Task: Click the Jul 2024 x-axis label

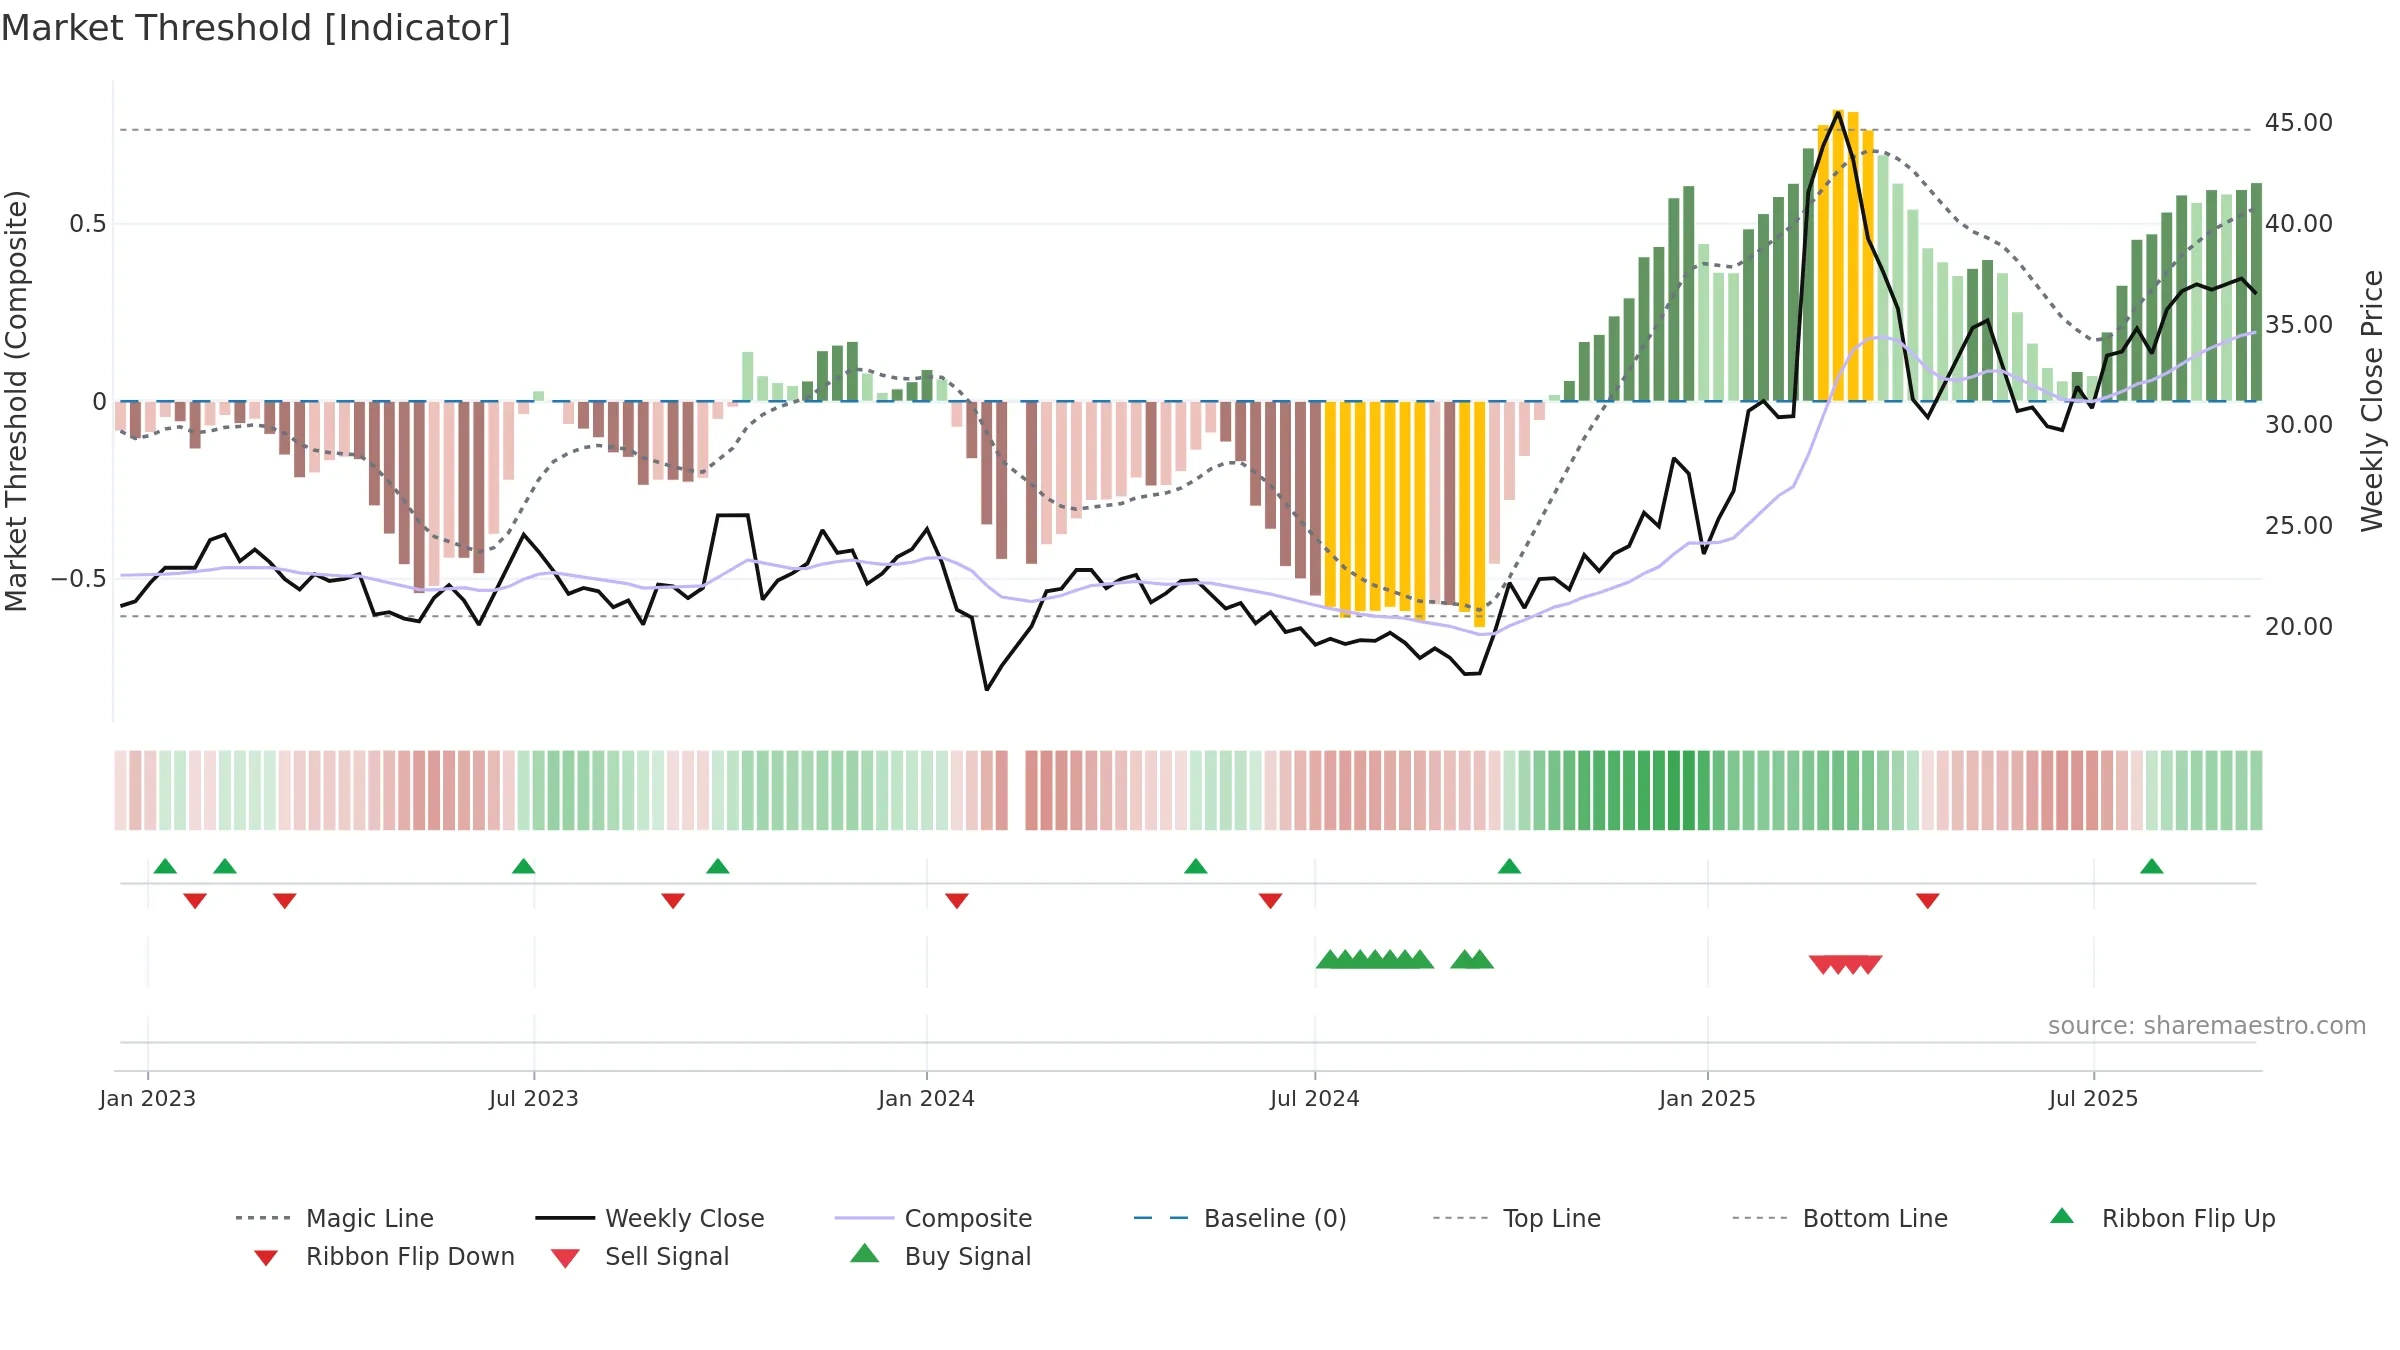Action: click(x=1315, y=1098)
